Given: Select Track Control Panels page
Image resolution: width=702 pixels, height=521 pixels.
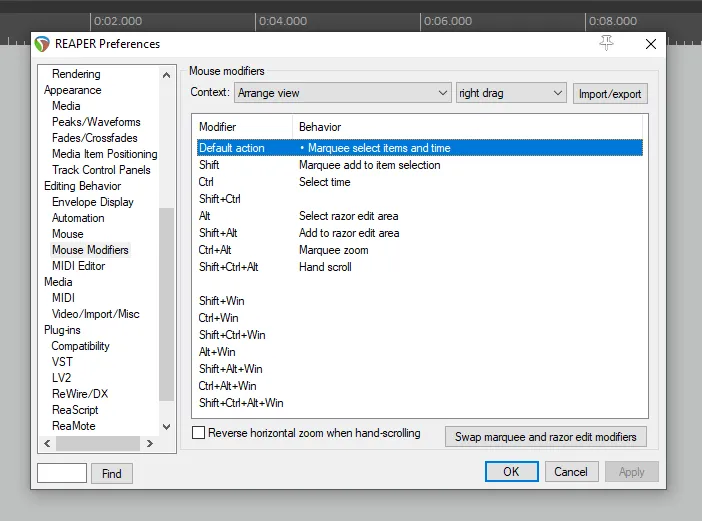Looking at the screenshot, I should click(101, 170).
